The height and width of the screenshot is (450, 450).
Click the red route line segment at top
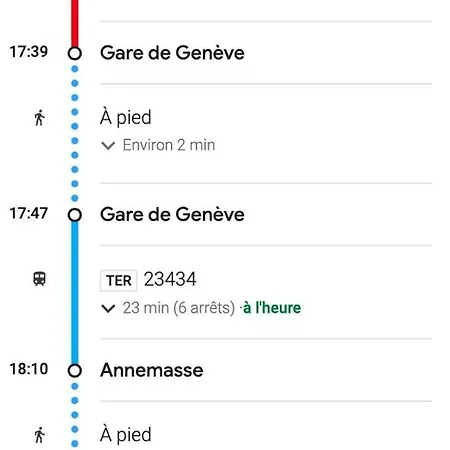[75, 23]
